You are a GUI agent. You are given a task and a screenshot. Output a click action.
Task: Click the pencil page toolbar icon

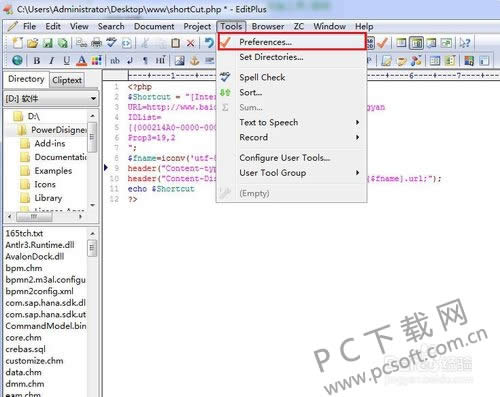coord(386,61)
